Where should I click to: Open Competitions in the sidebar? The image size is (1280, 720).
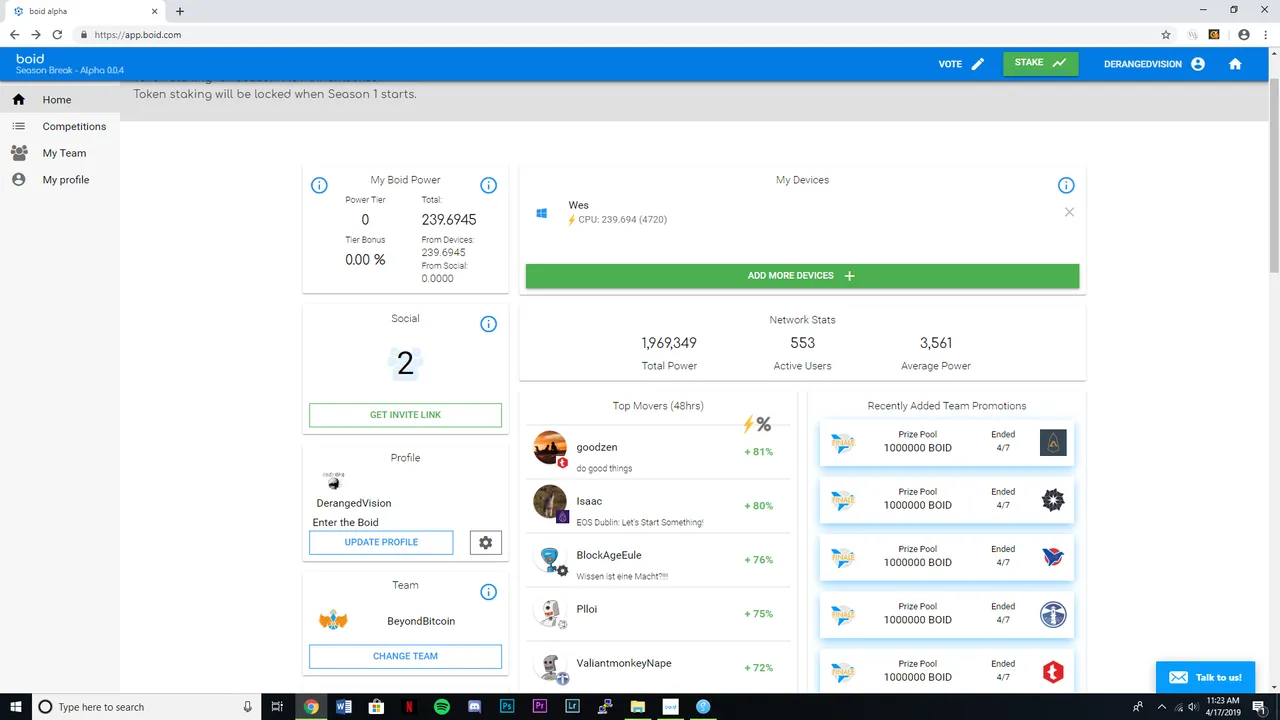coord(60,126)
